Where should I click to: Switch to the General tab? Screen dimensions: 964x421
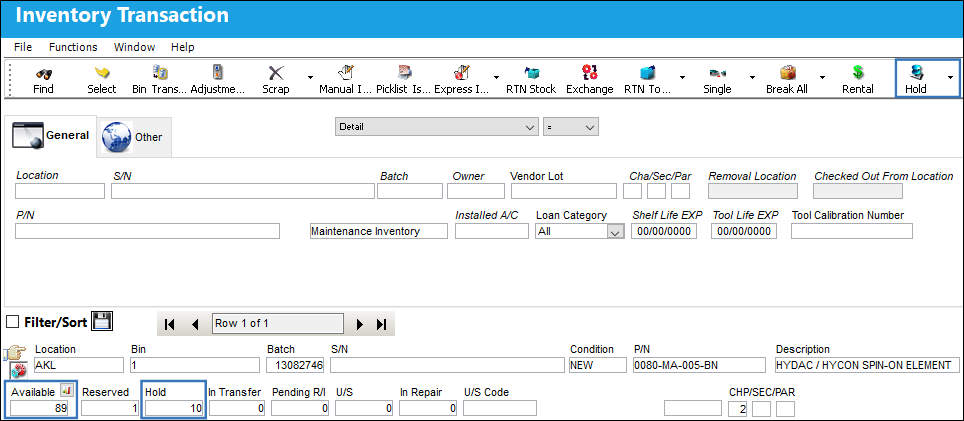tap(51, 136)
